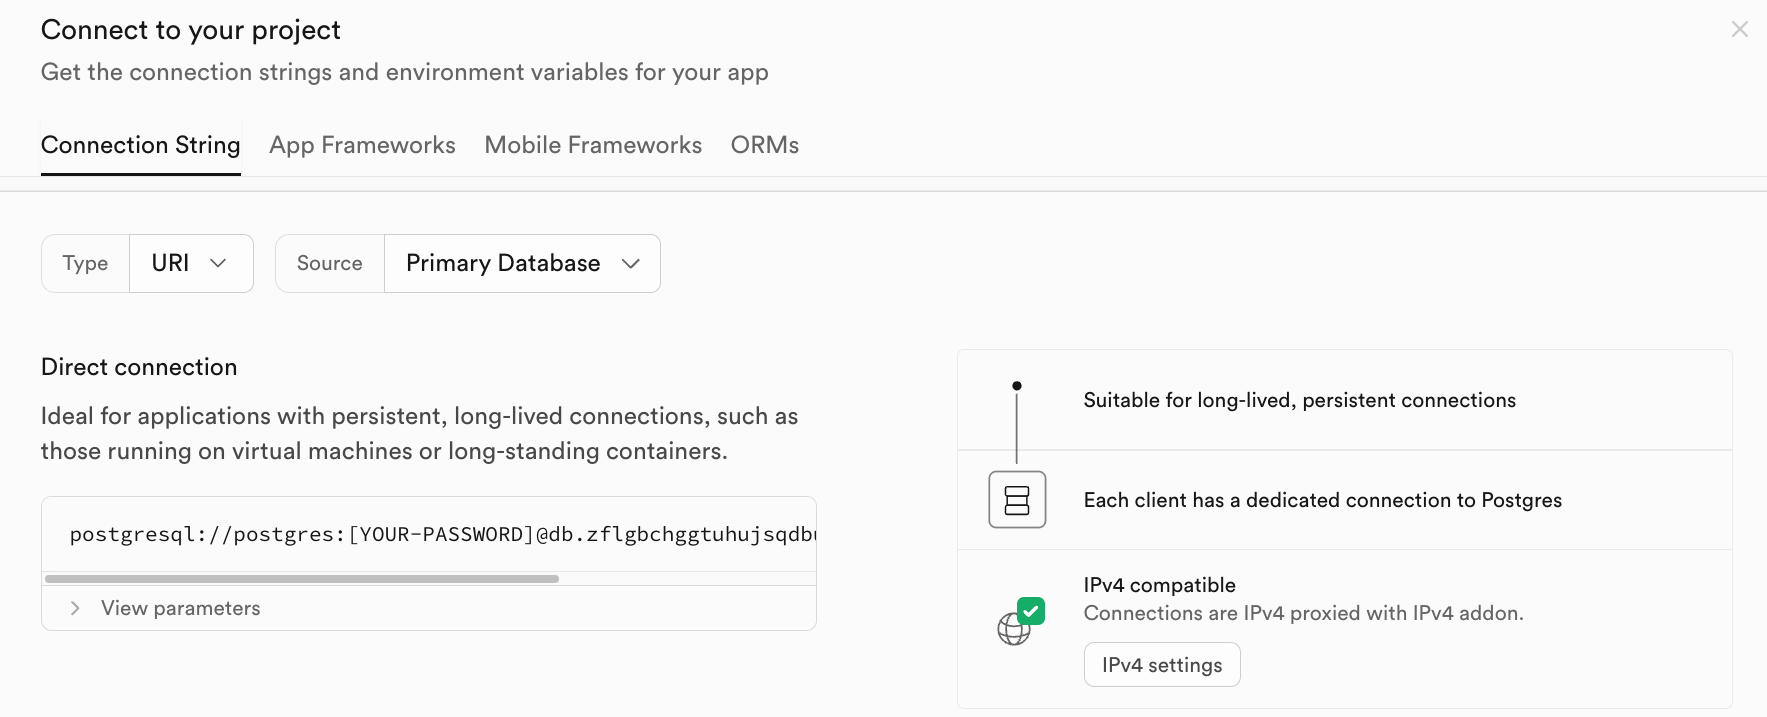Close the Connect to your project dialog
Screen dimensions: 1767x717
click(x=1739, y=30)
